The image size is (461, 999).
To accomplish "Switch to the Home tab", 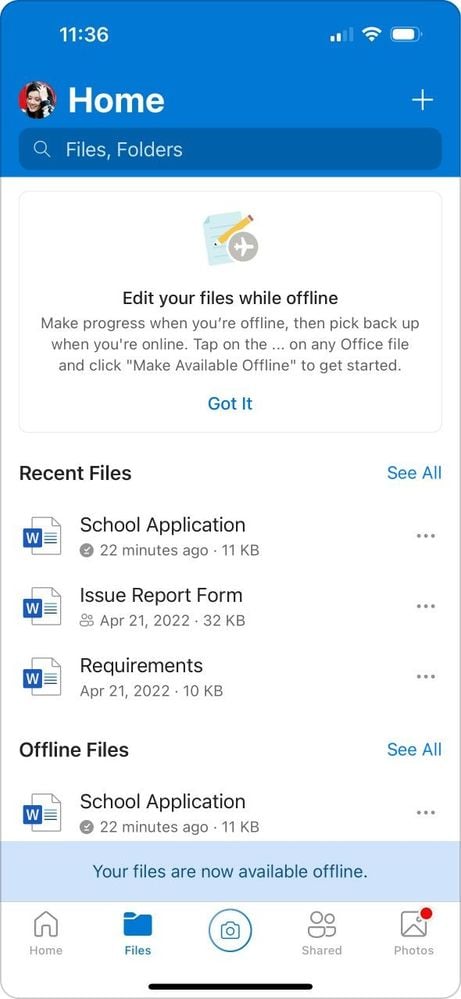I will coord(46,933).
